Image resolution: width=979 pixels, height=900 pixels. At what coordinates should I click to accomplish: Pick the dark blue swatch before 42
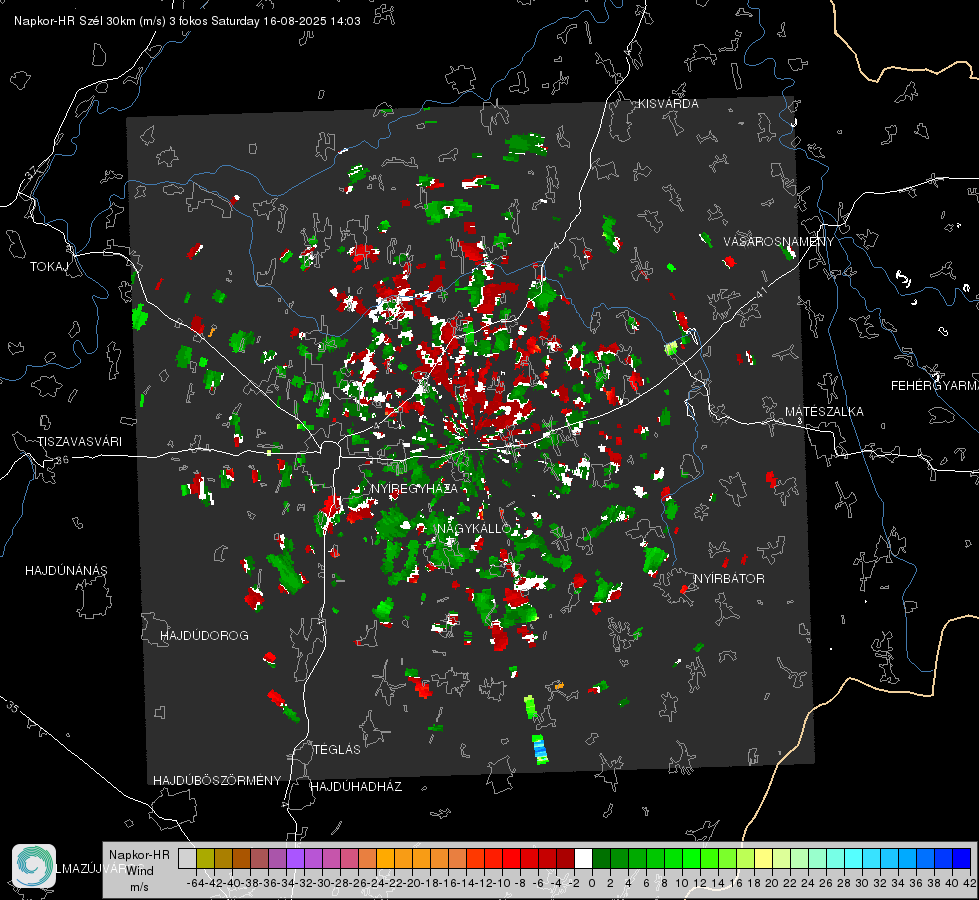coord(962,859)
